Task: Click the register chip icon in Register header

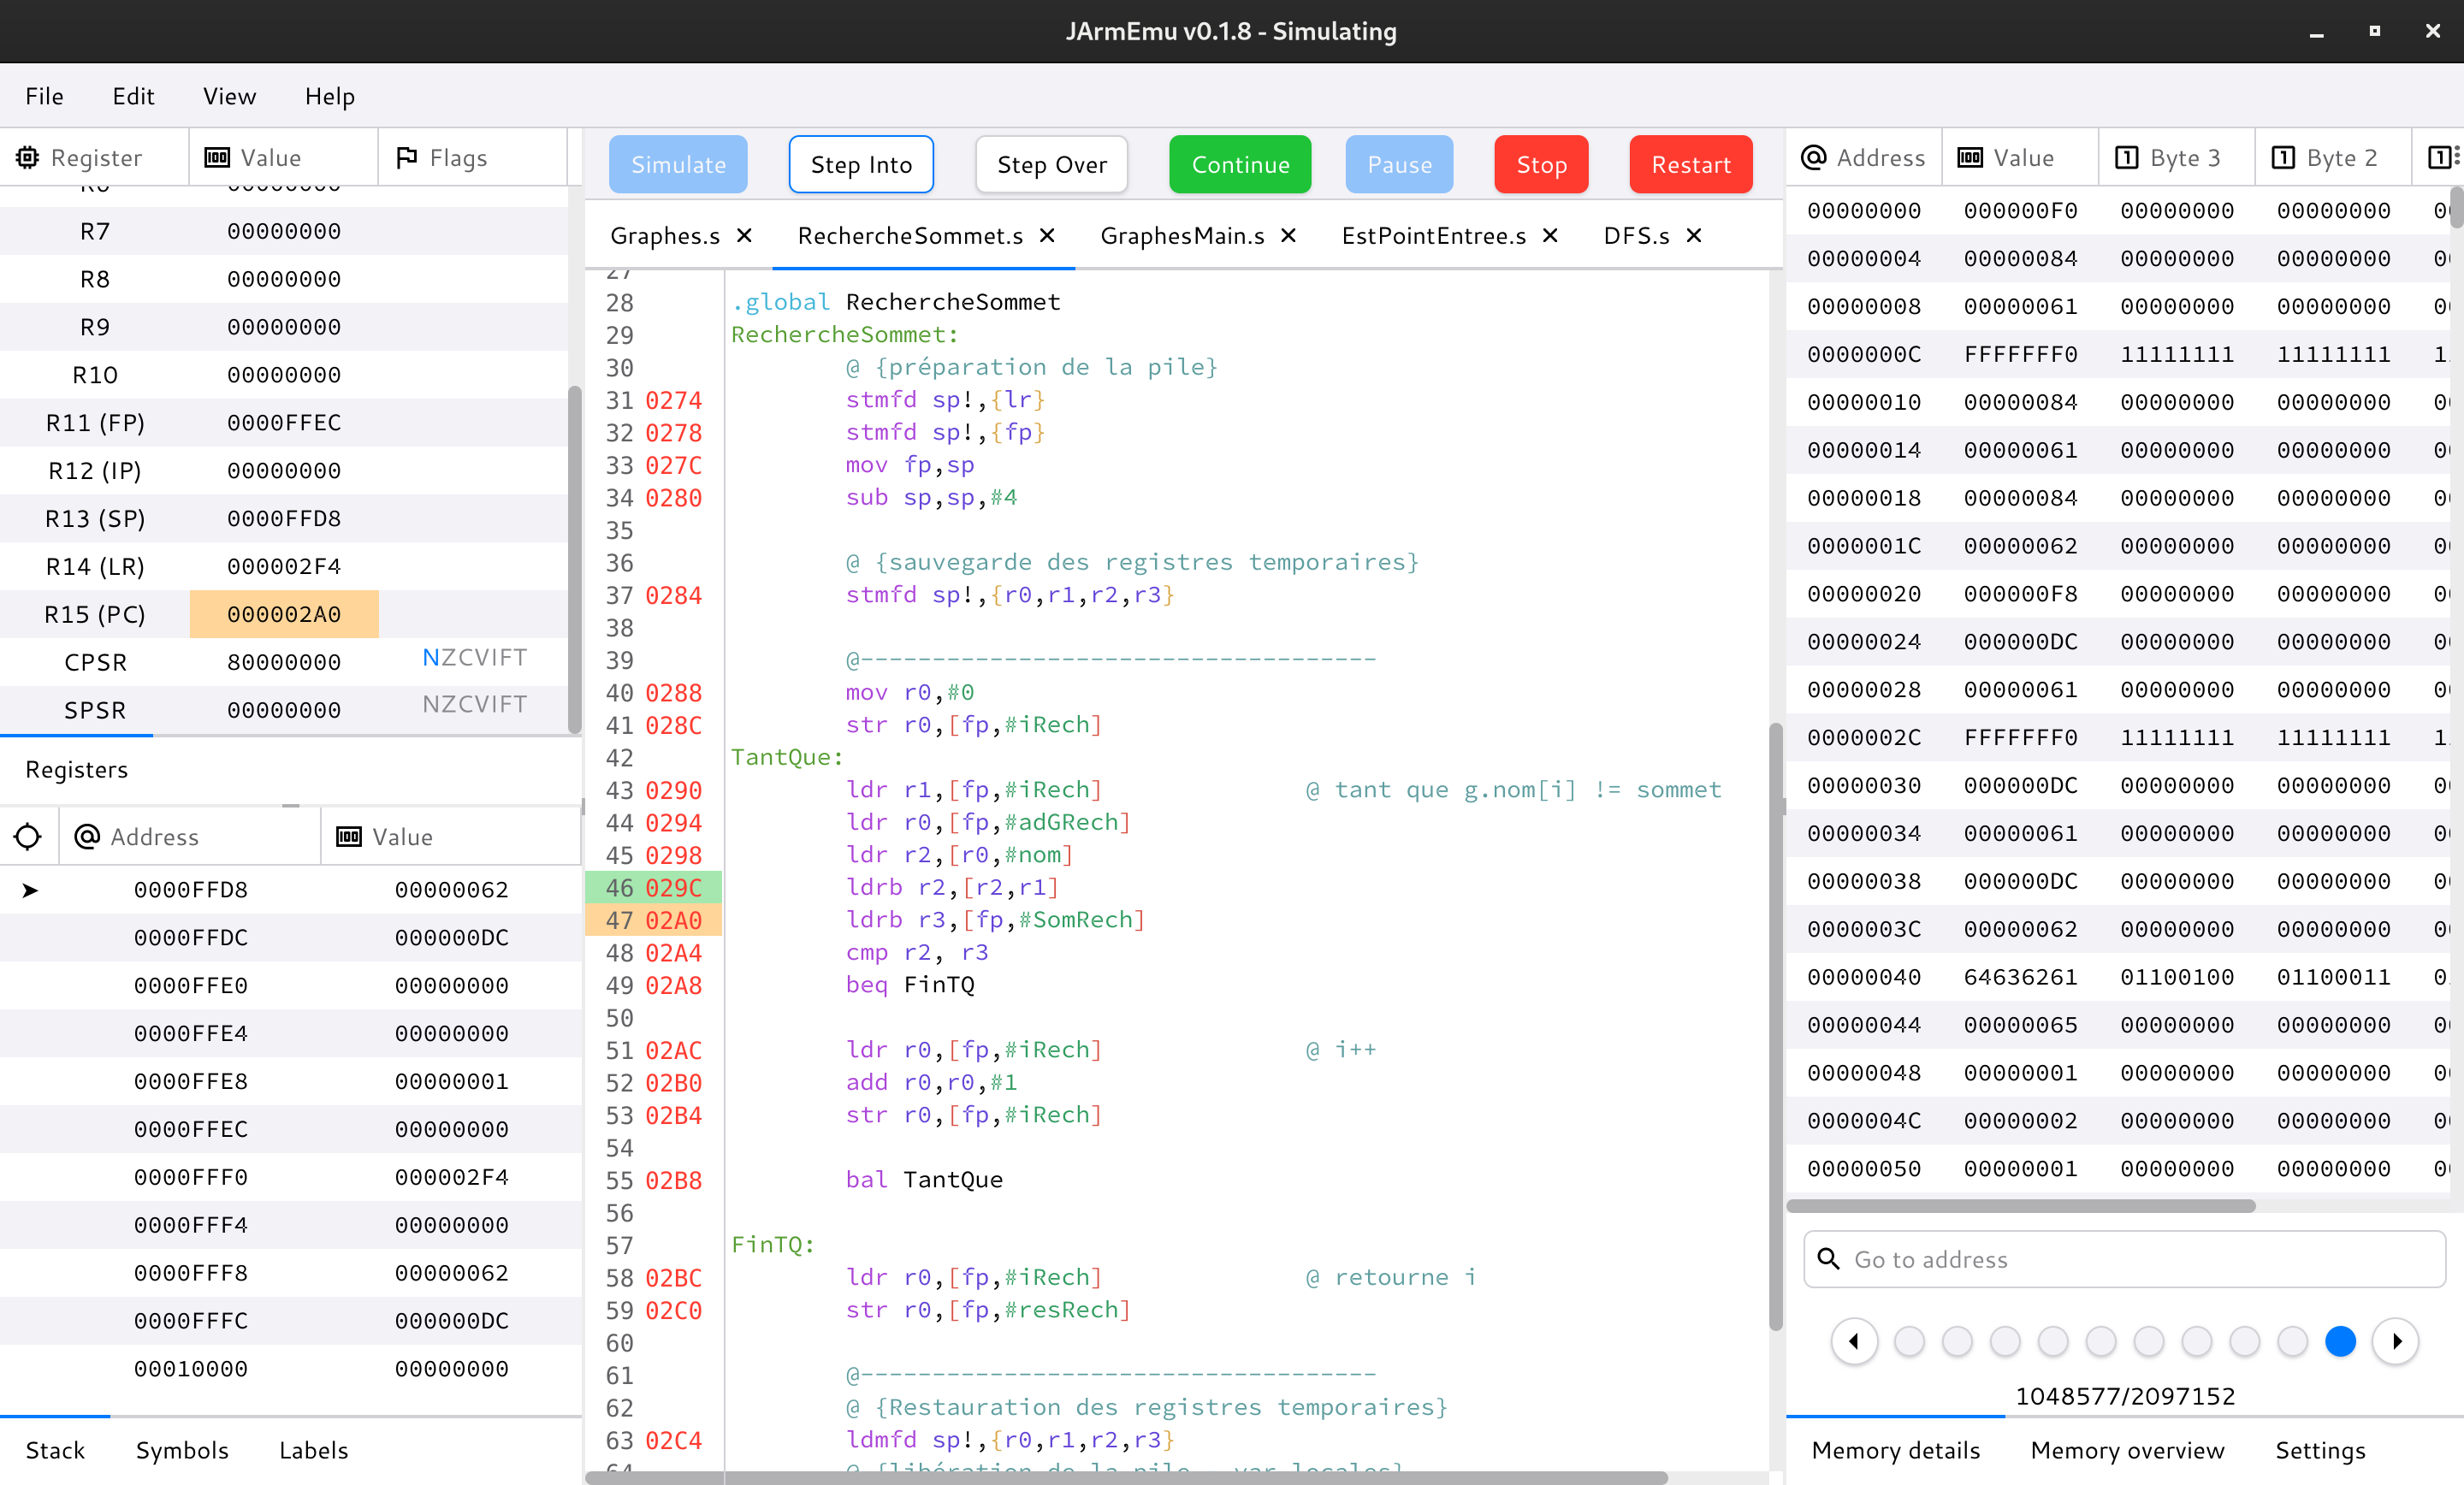Action: (27, 158)
